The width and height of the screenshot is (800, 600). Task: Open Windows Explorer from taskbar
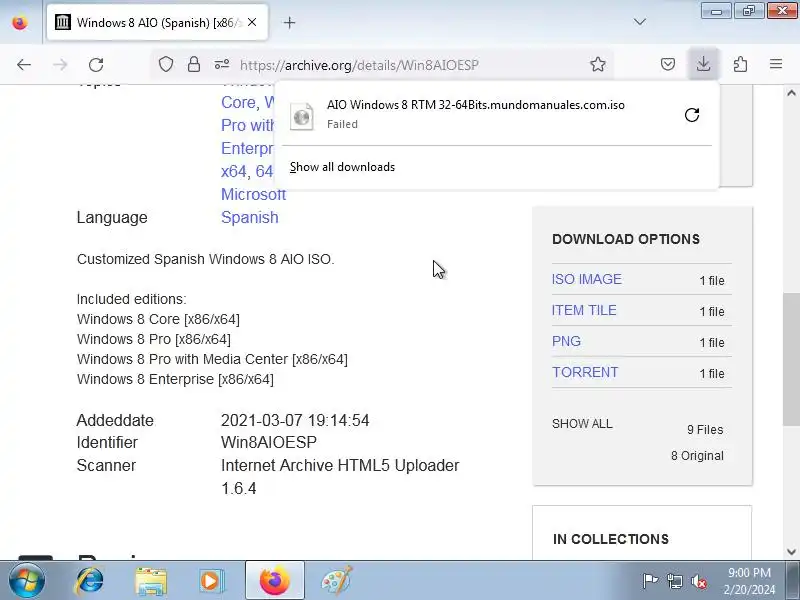click(x=151, y=581)
